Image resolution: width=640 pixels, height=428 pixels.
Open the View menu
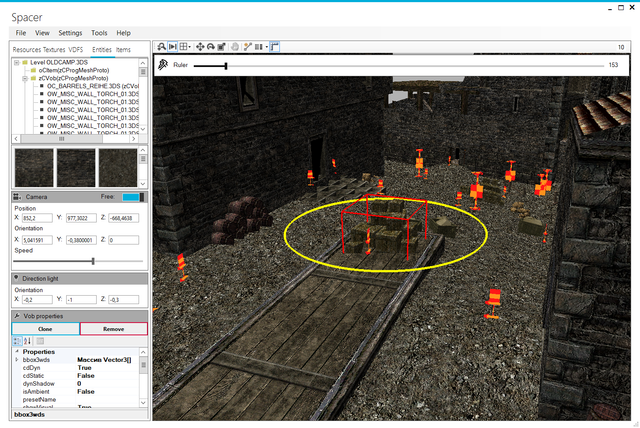click(x=42, y=33)
